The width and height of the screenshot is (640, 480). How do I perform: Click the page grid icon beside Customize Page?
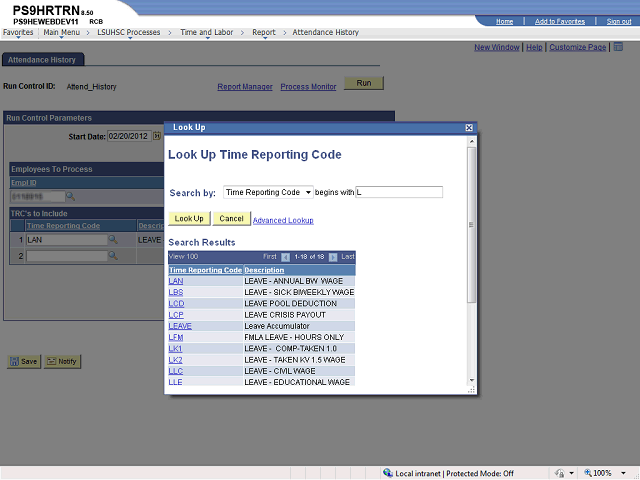coord(618,47)
